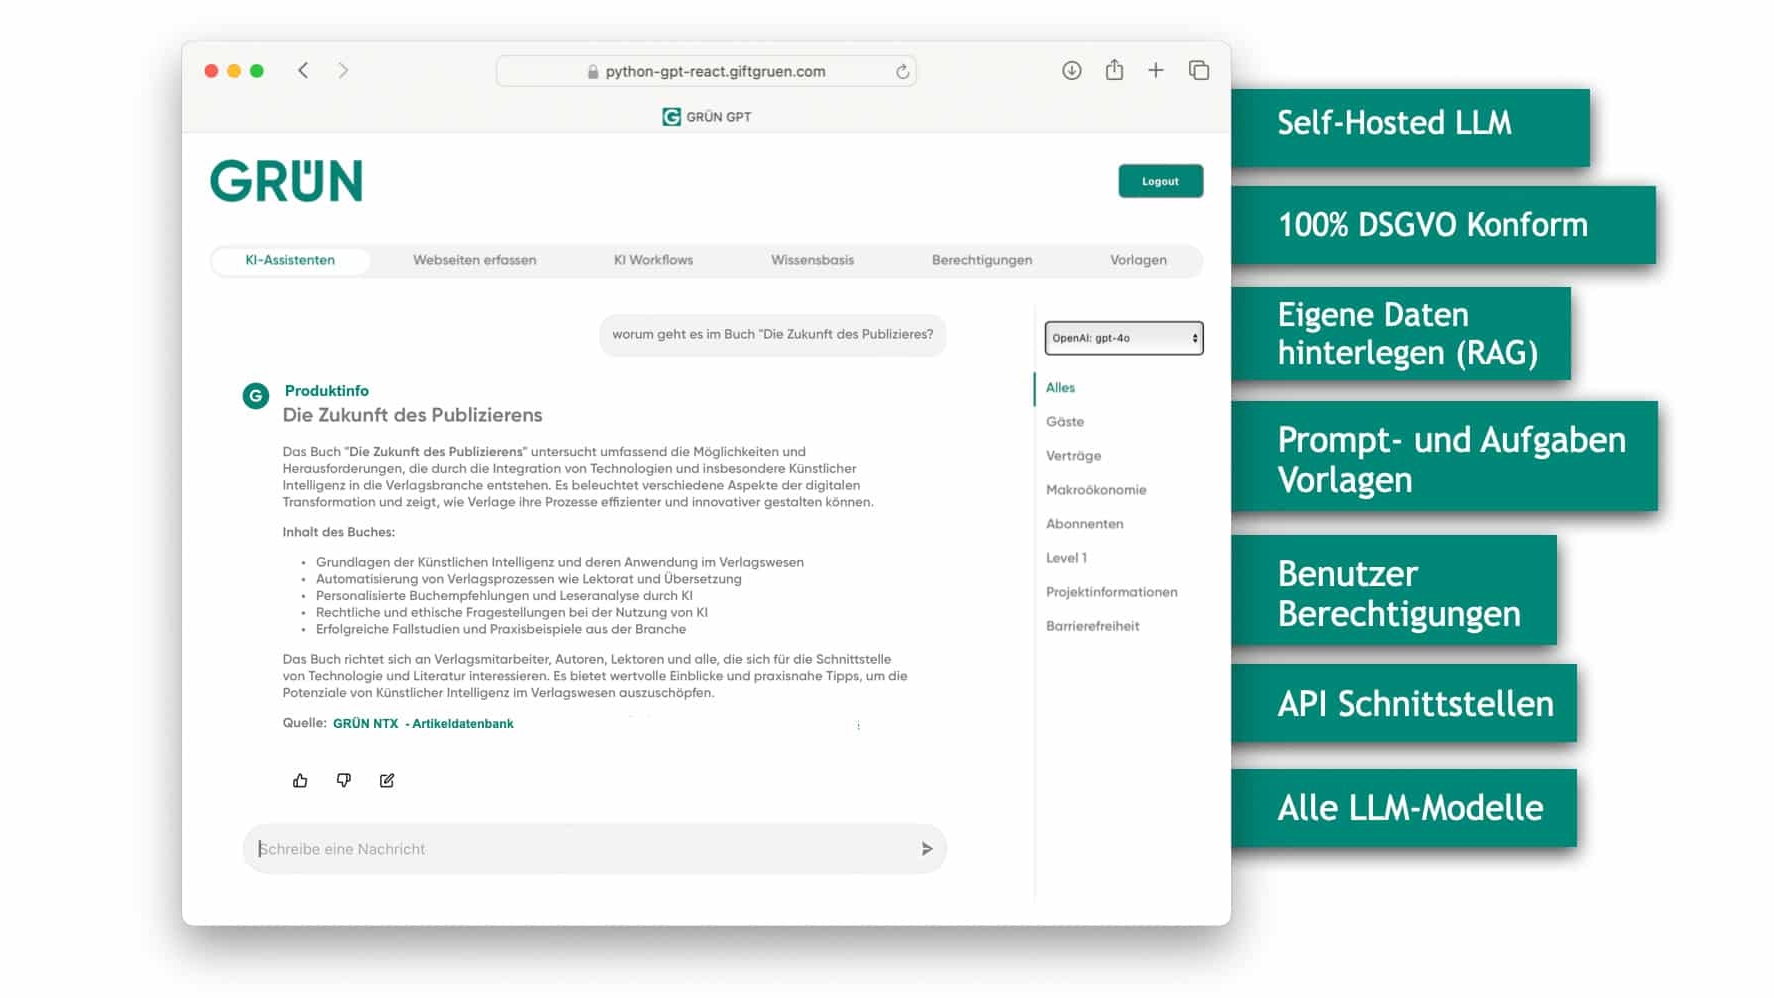The height and width of the screenshot is (998, 1774).
Task: Select the Makroökonomie category
Action: tap(1096, 490)
